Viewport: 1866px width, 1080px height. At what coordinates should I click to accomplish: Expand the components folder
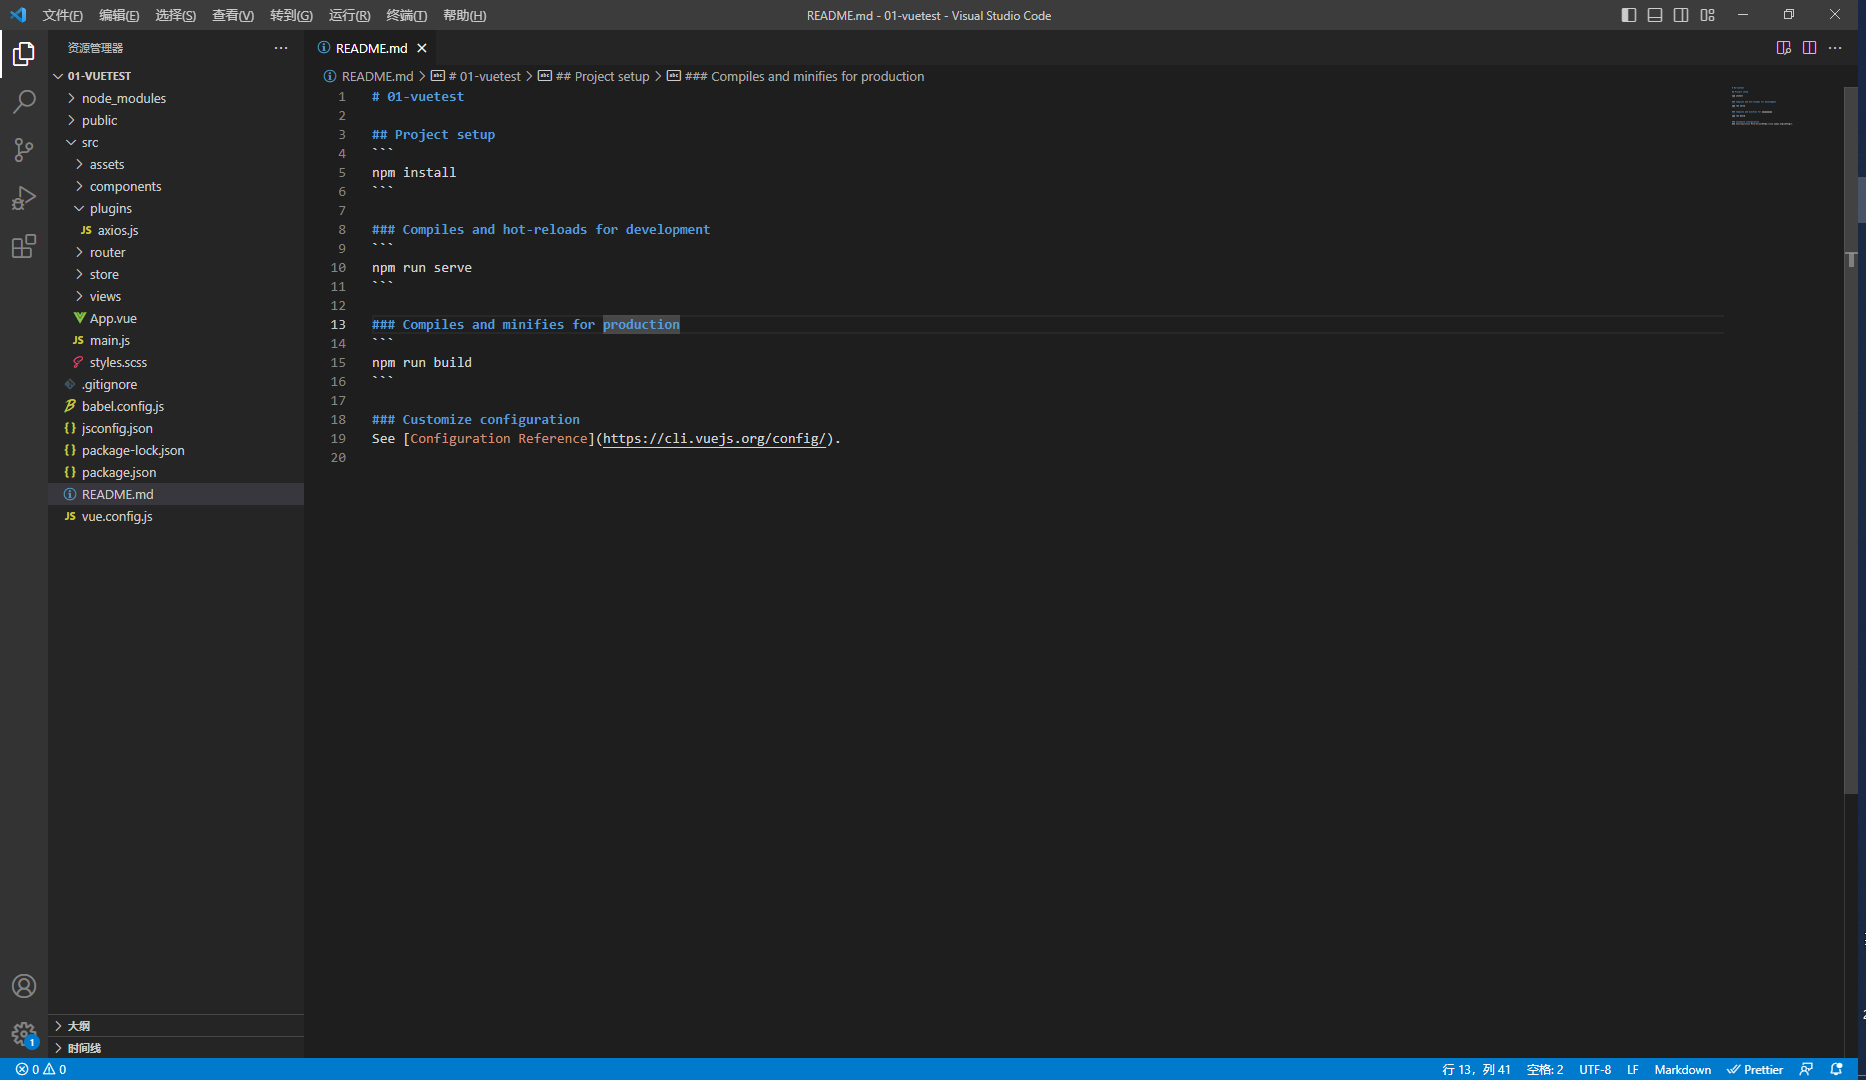point(176,186)
